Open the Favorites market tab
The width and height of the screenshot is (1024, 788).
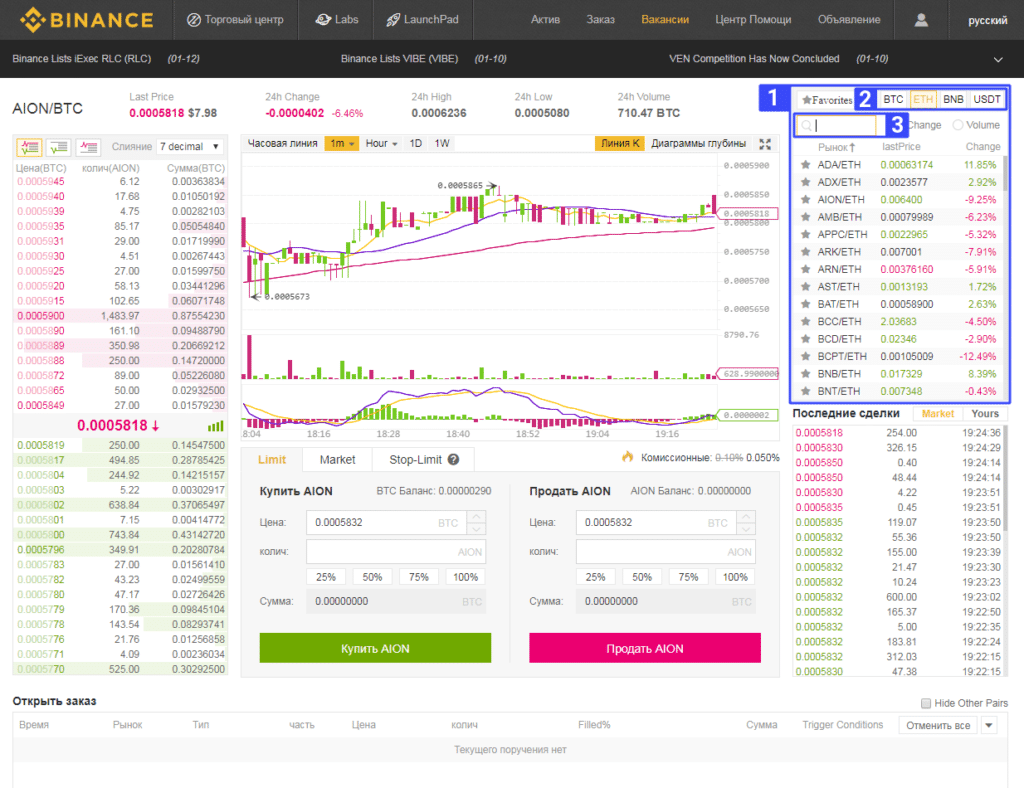coord(827,100)
